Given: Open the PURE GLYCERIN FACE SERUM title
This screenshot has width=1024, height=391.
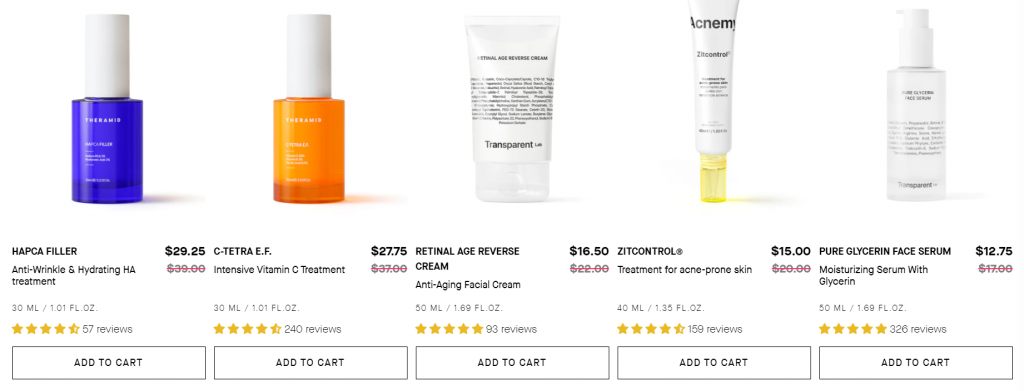Looking at the screenshot, I should 885,251.
